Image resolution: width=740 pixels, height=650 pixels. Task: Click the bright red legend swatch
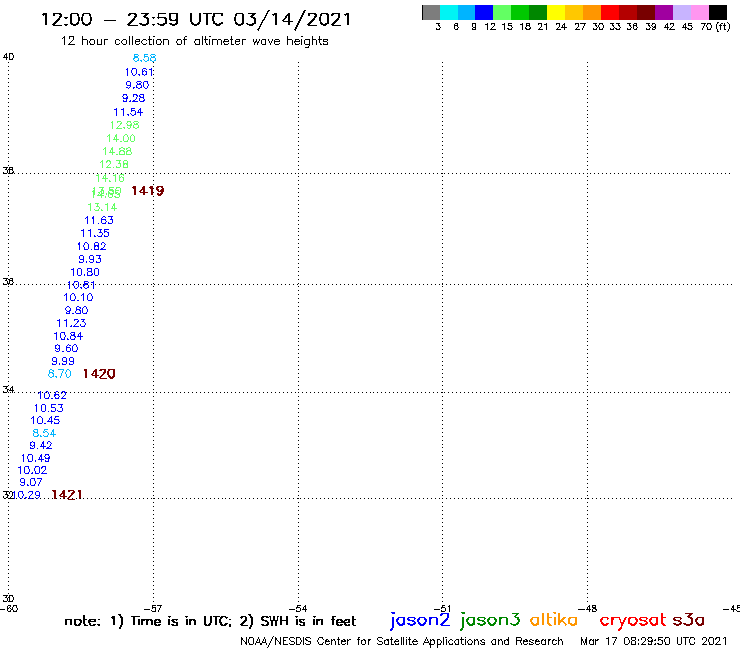pyautogui.click(x=610, y=12)
